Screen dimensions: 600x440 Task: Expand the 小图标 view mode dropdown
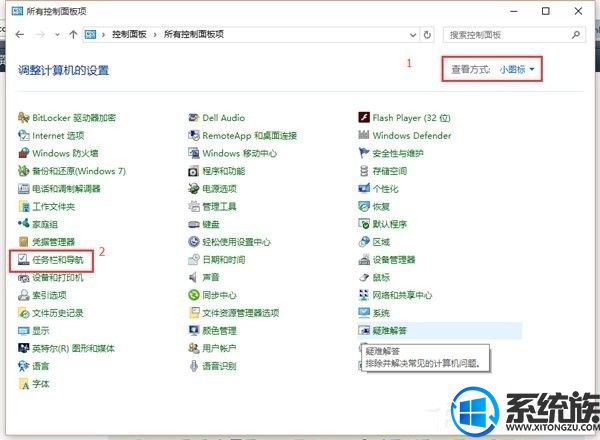(517, 70)
